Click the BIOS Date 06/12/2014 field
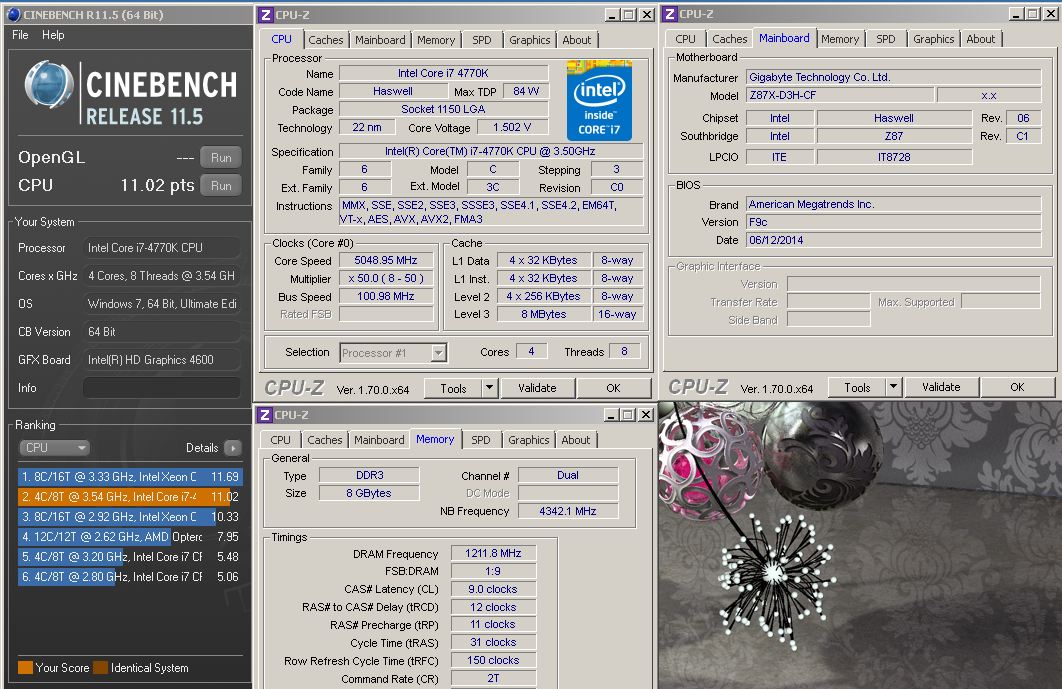The height and width of the screenshot is (689, 1062). (893, 240)
